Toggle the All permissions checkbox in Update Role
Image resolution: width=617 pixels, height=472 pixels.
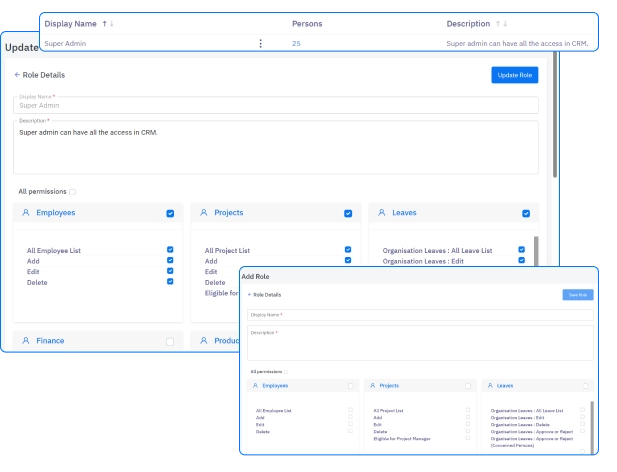click(x=72, y=191)
